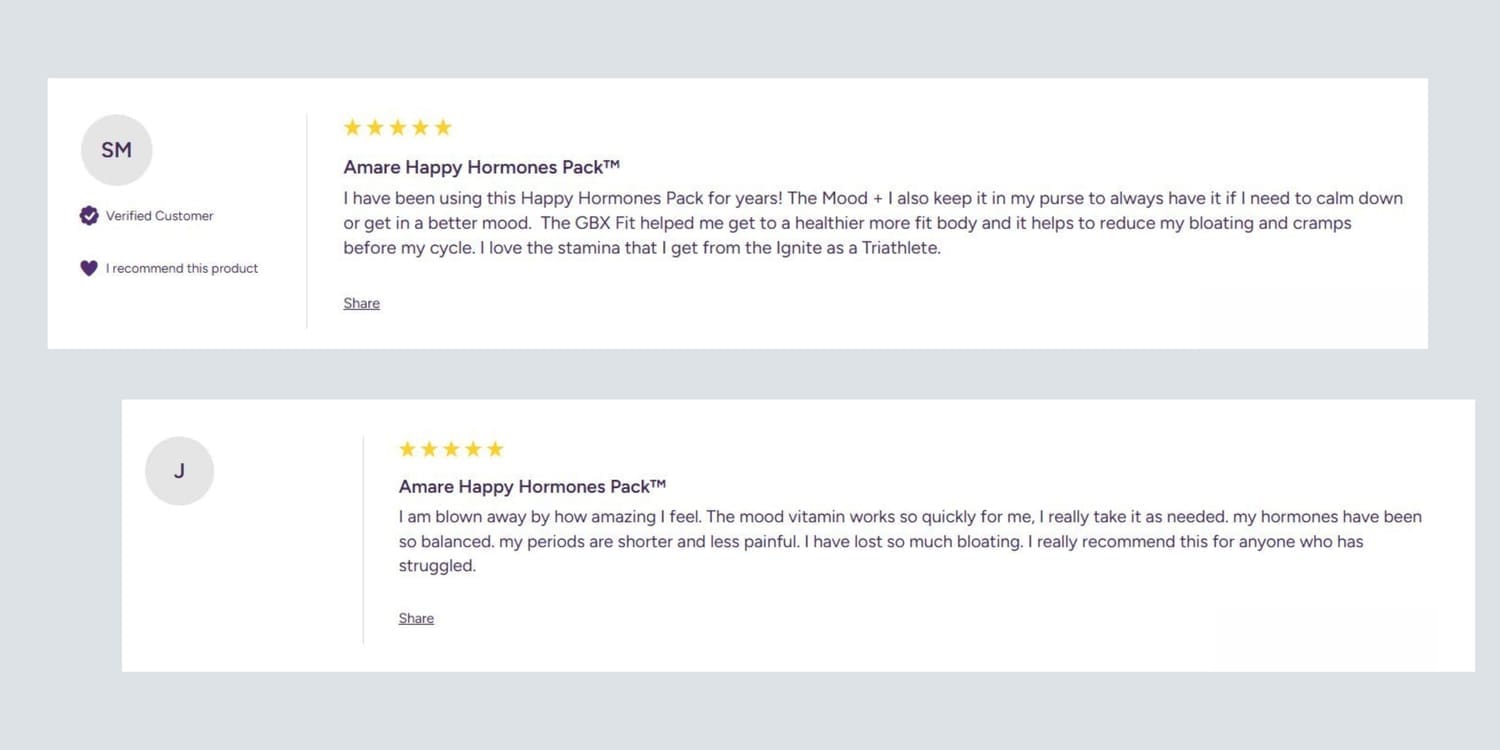Select fifth star in SM's review rating

[x=443, y=127]
